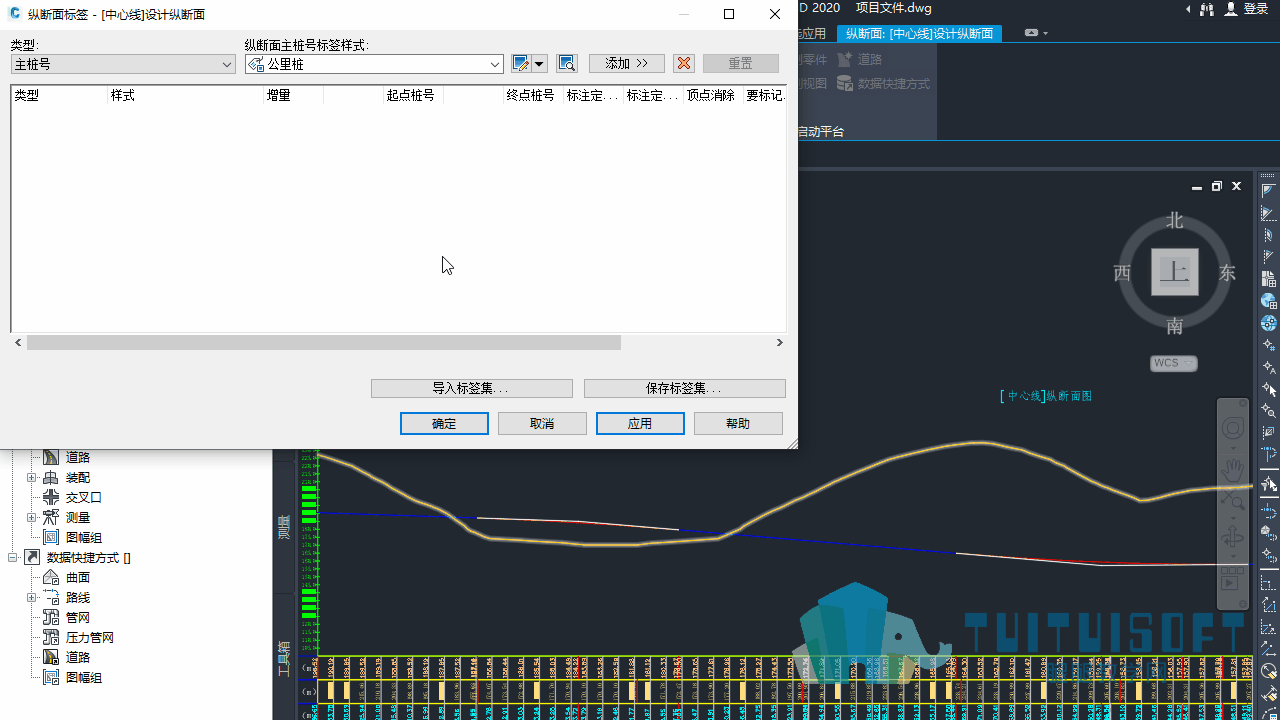The height and width of the screenshot is (720, 1280).
Task: Click the 取消 button
Action: tap(542, 423)
